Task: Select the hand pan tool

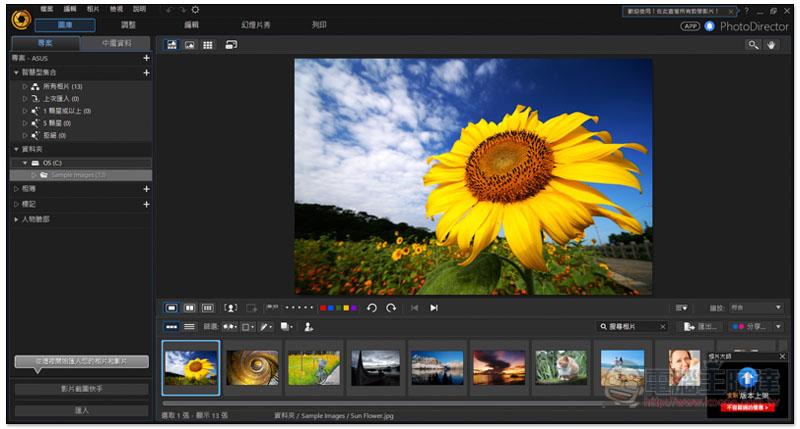Action: point(771,45)
